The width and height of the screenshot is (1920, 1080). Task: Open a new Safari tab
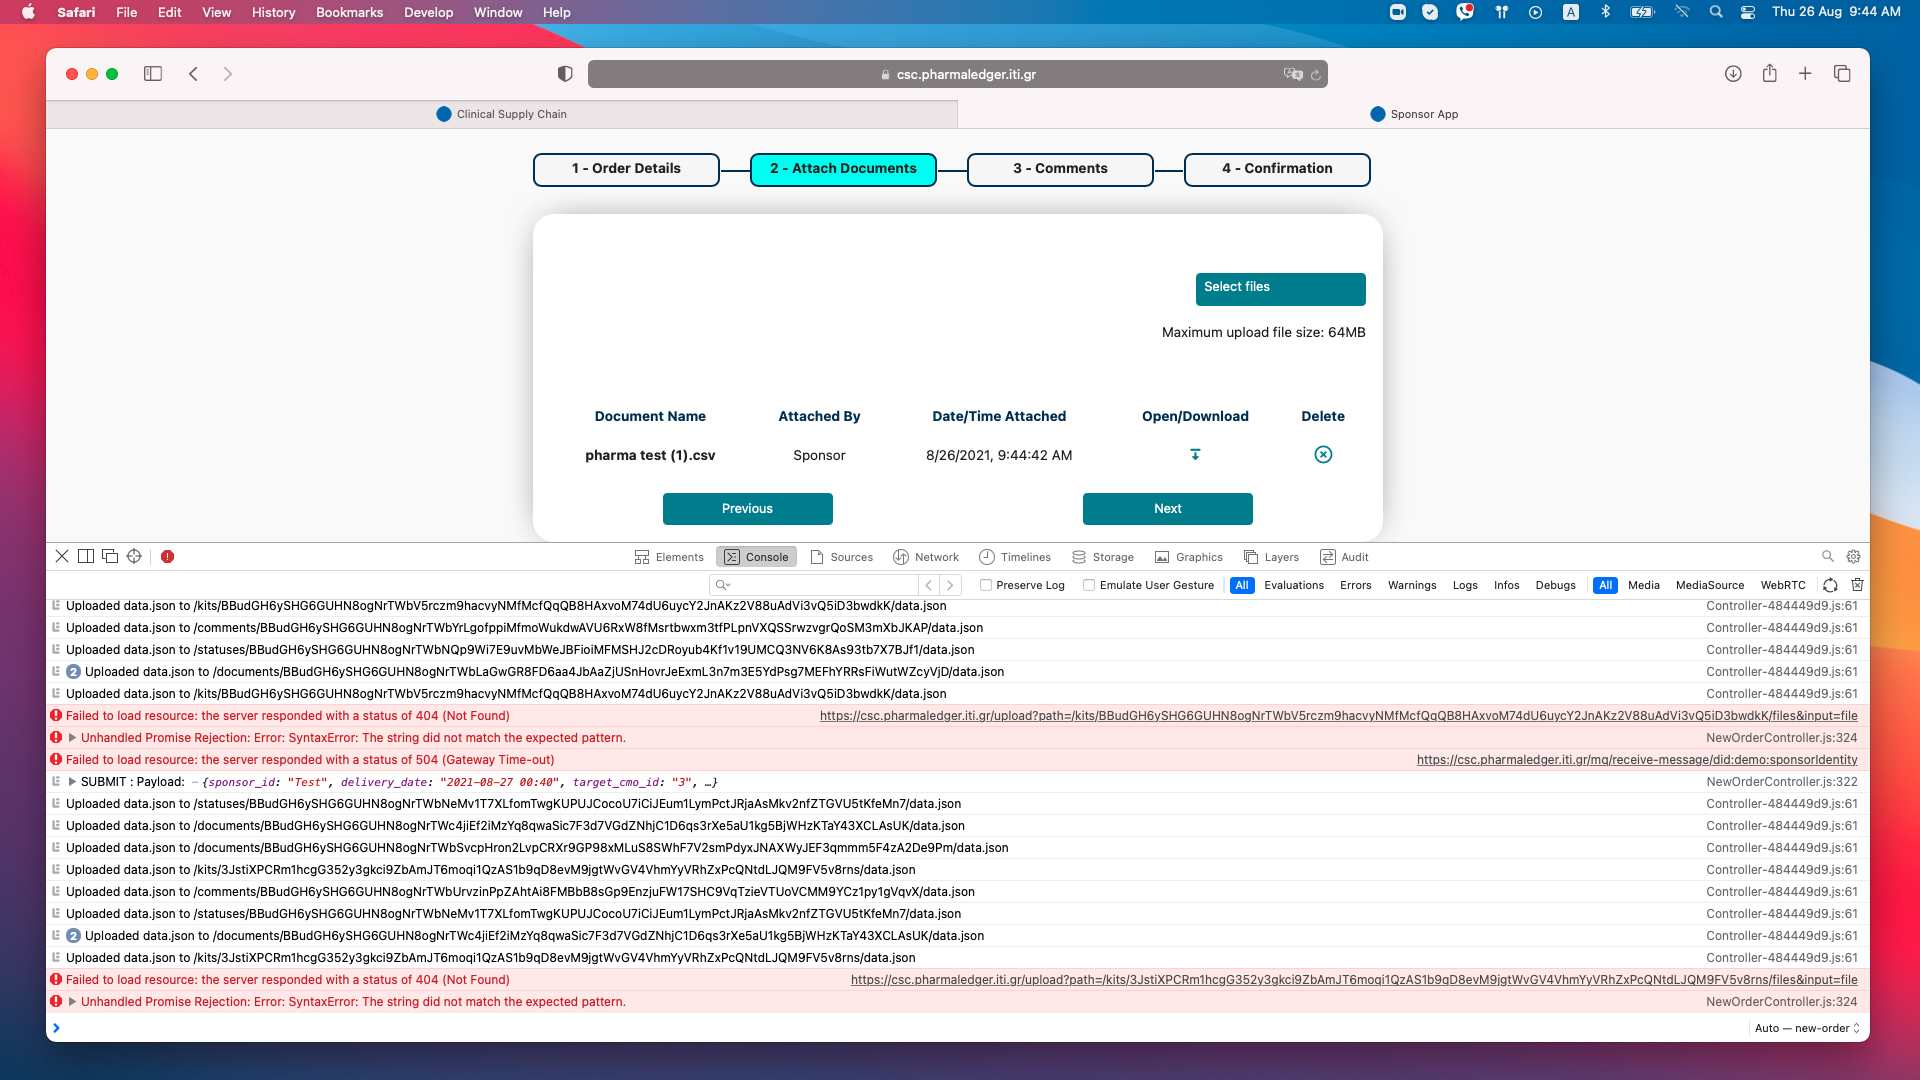click(x=1805, y=74)
